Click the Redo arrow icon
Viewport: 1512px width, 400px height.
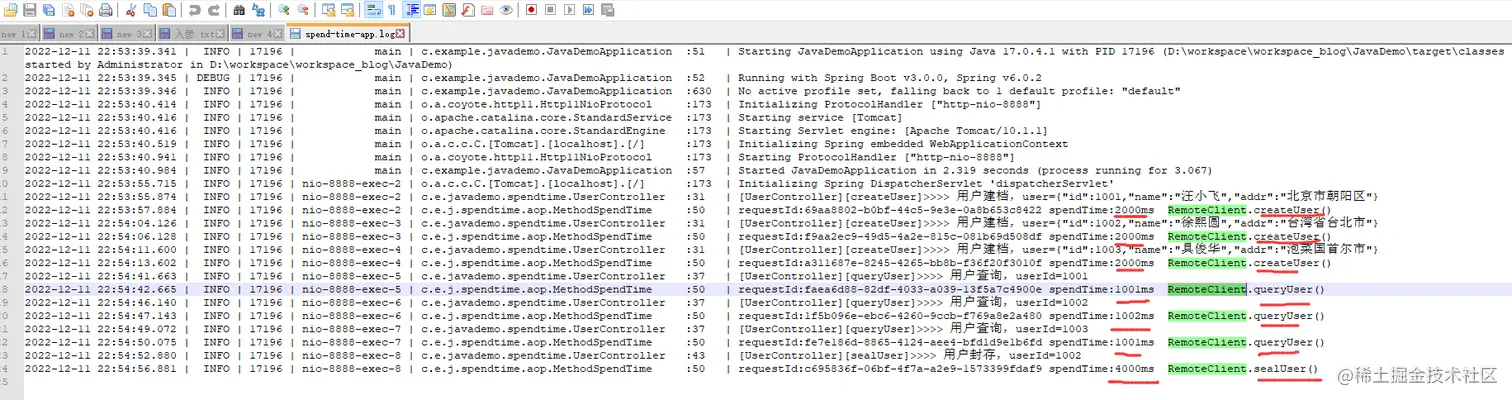(x=213, y=10)
